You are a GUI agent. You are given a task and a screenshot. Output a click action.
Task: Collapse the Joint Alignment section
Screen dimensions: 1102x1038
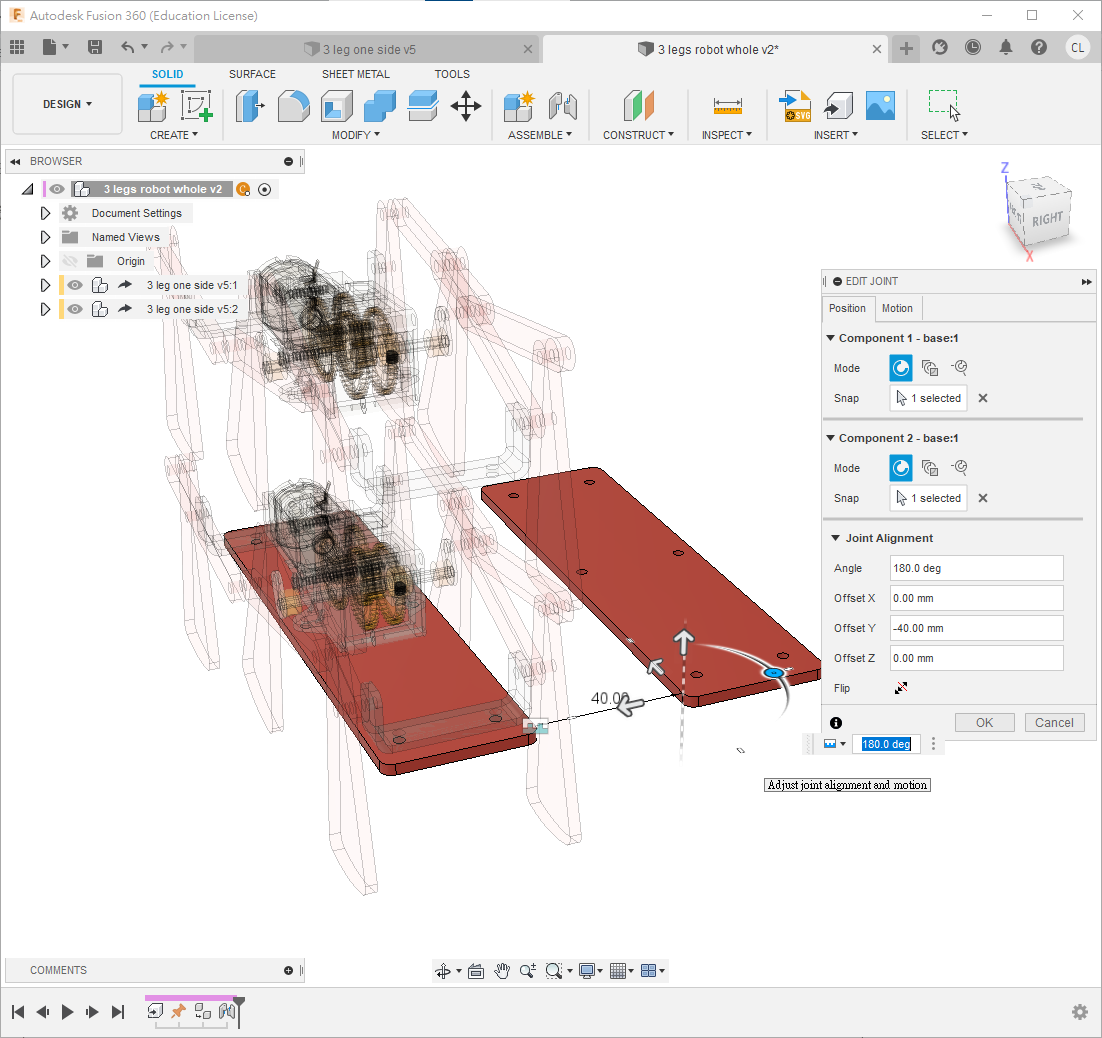point(836,538)
